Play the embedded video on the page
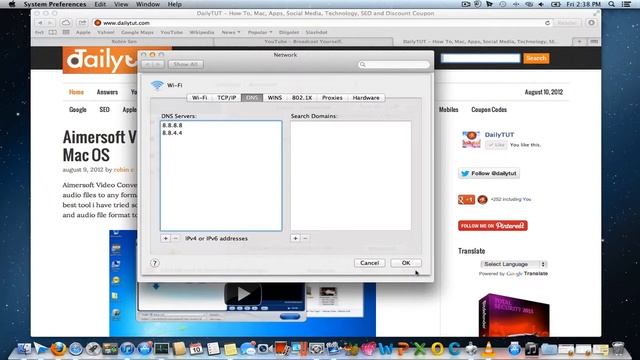This screenshot has height=360, width=640. pos(243,293)
